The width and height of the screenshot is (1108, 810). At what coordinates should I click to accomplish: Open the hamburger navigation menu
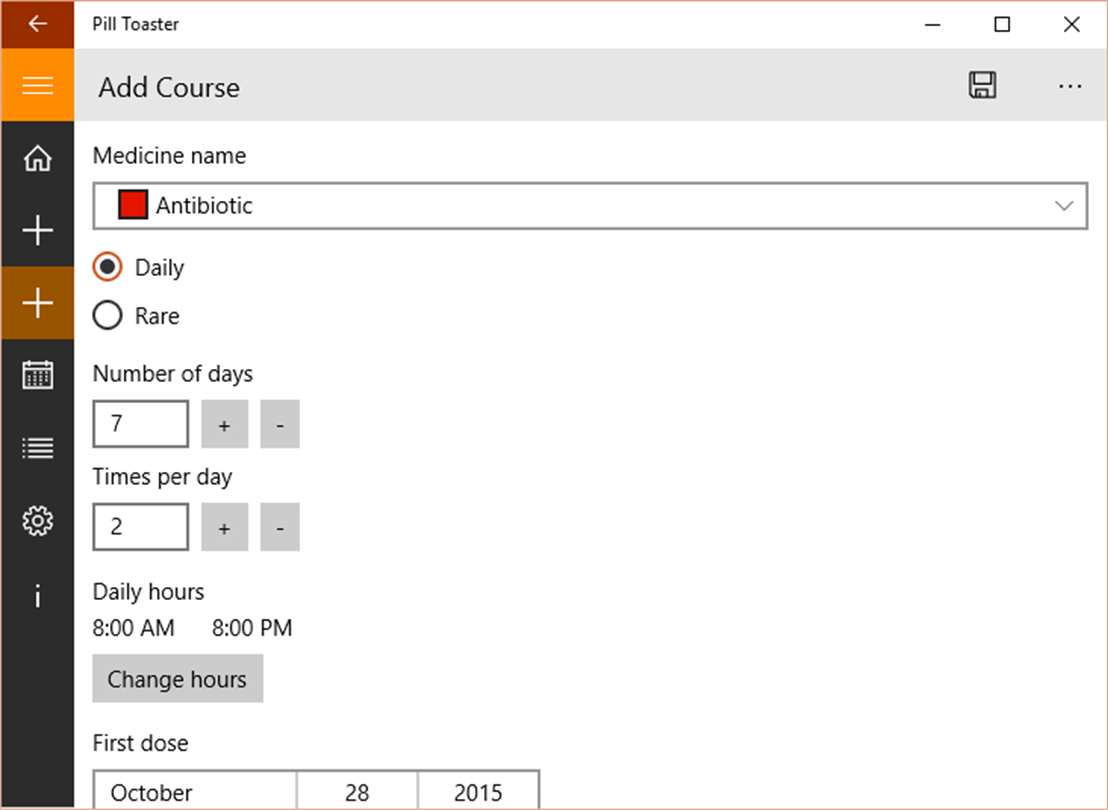click(x=37, y=86)
